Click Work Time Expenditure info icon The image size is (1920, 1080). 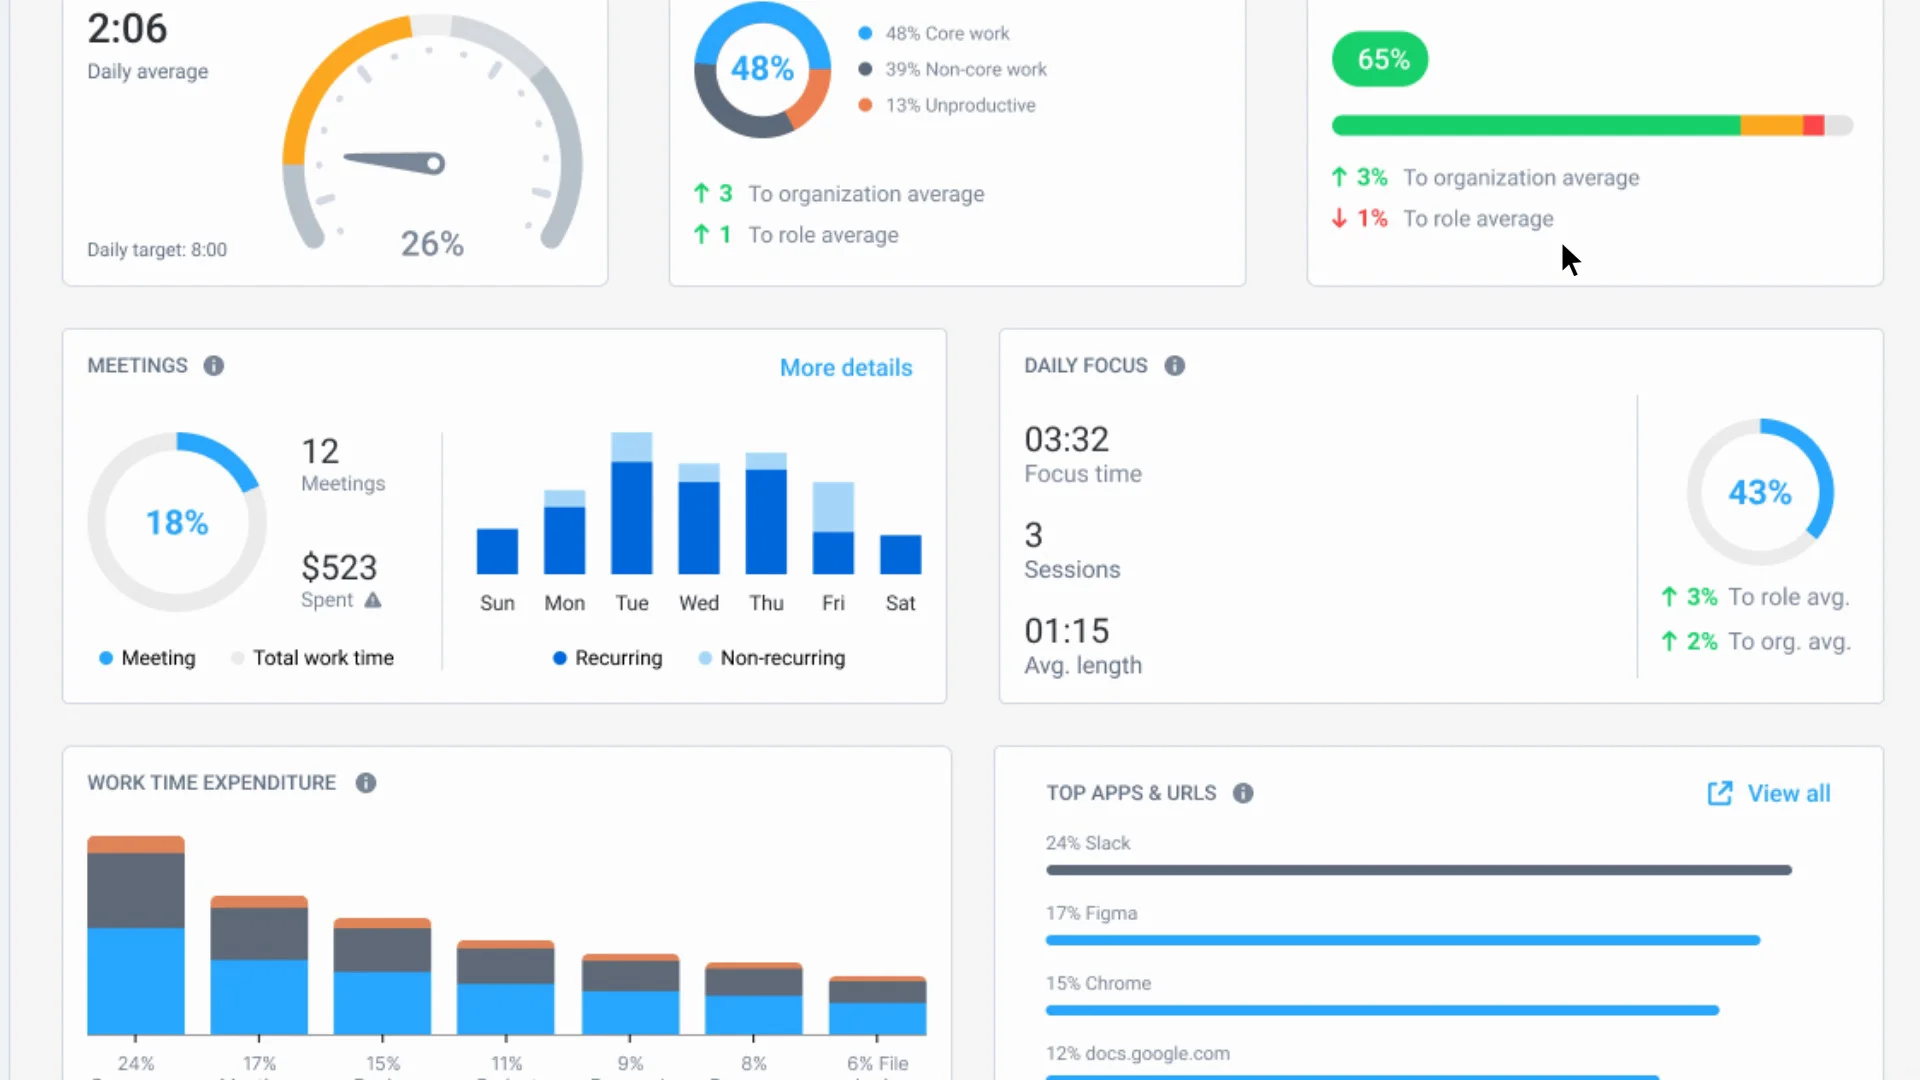coord(366,783)
